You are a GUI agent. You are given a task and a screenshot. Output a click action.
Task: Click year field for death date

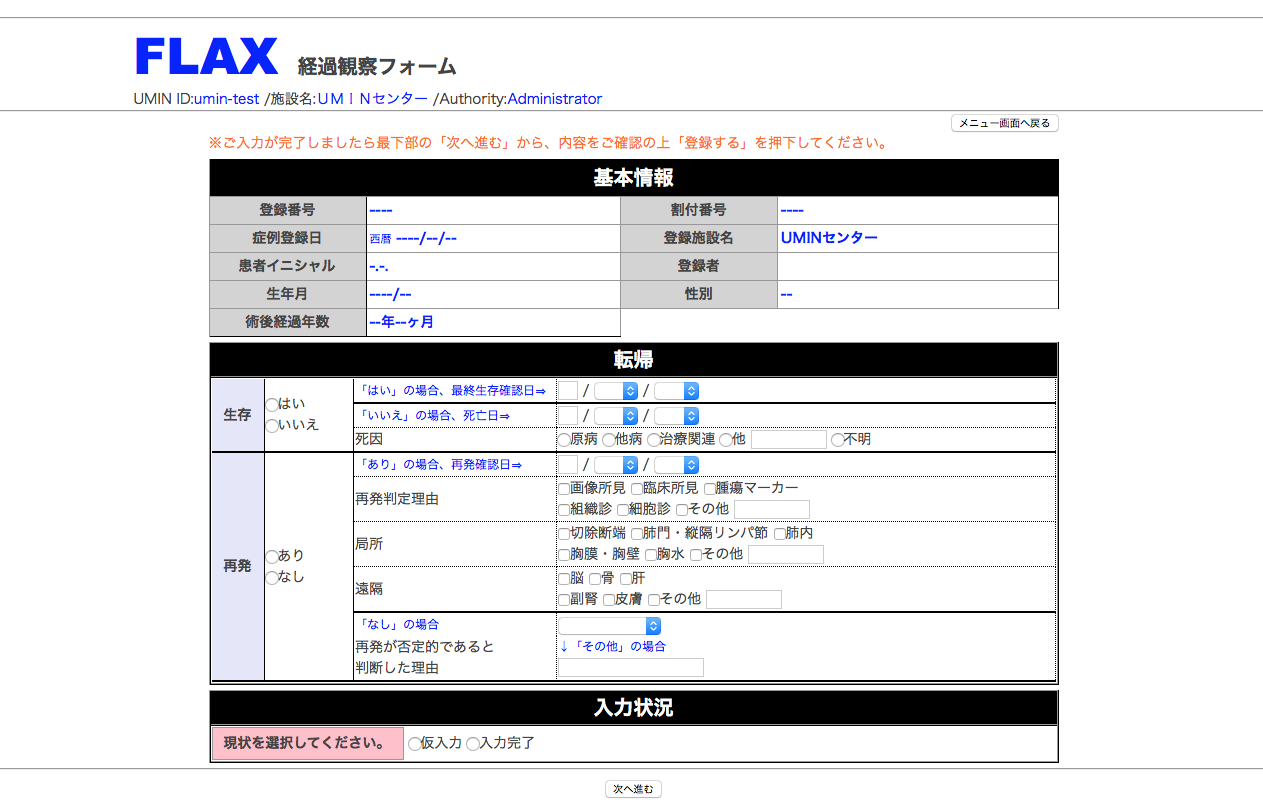[567, 416]
